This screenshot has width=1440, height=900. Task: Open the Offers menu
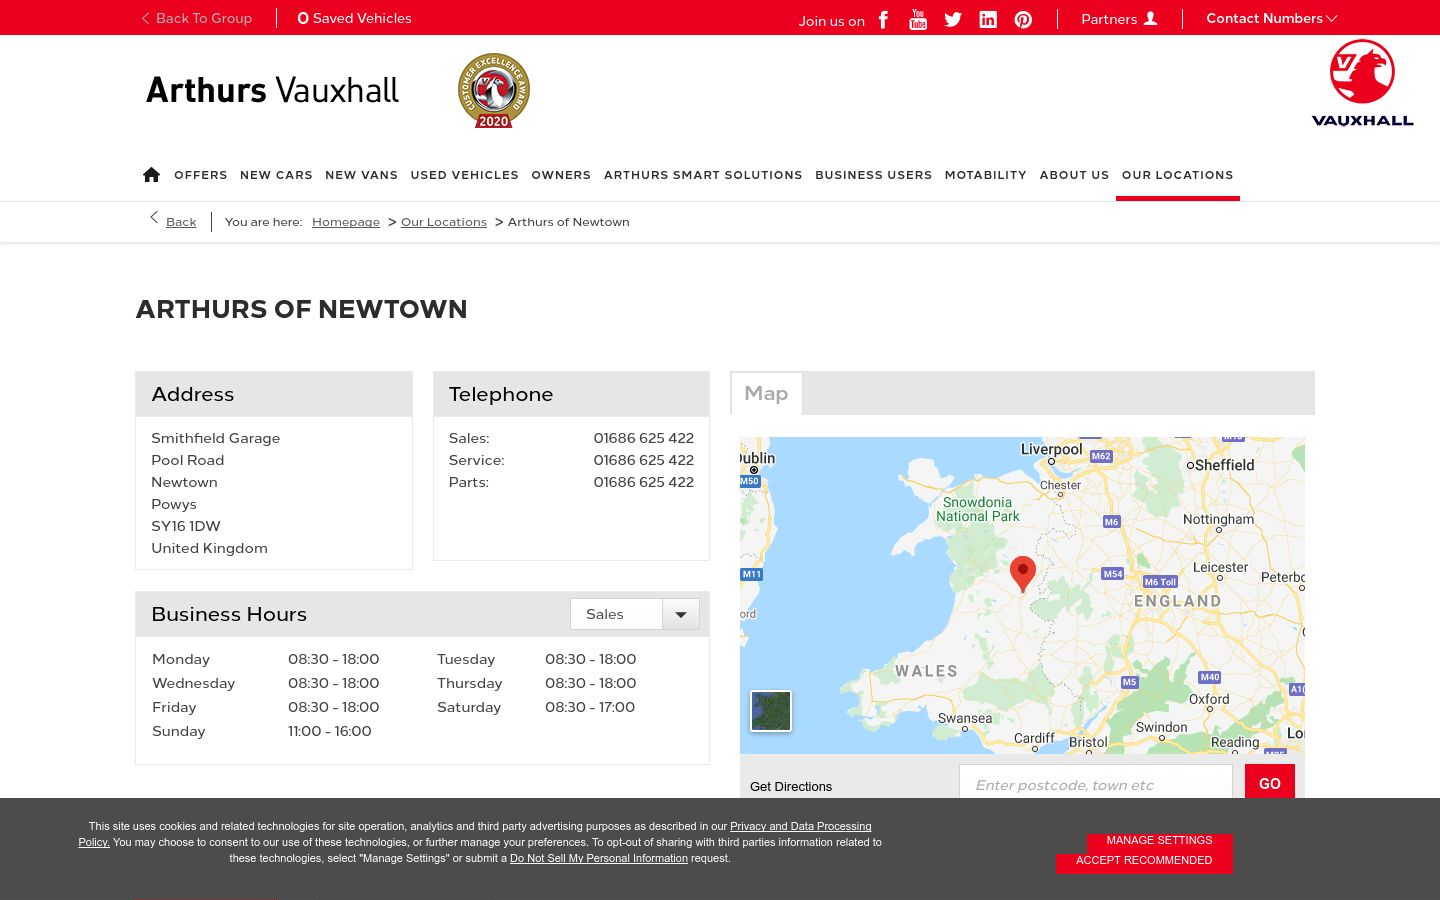click(x=201, y=175)
